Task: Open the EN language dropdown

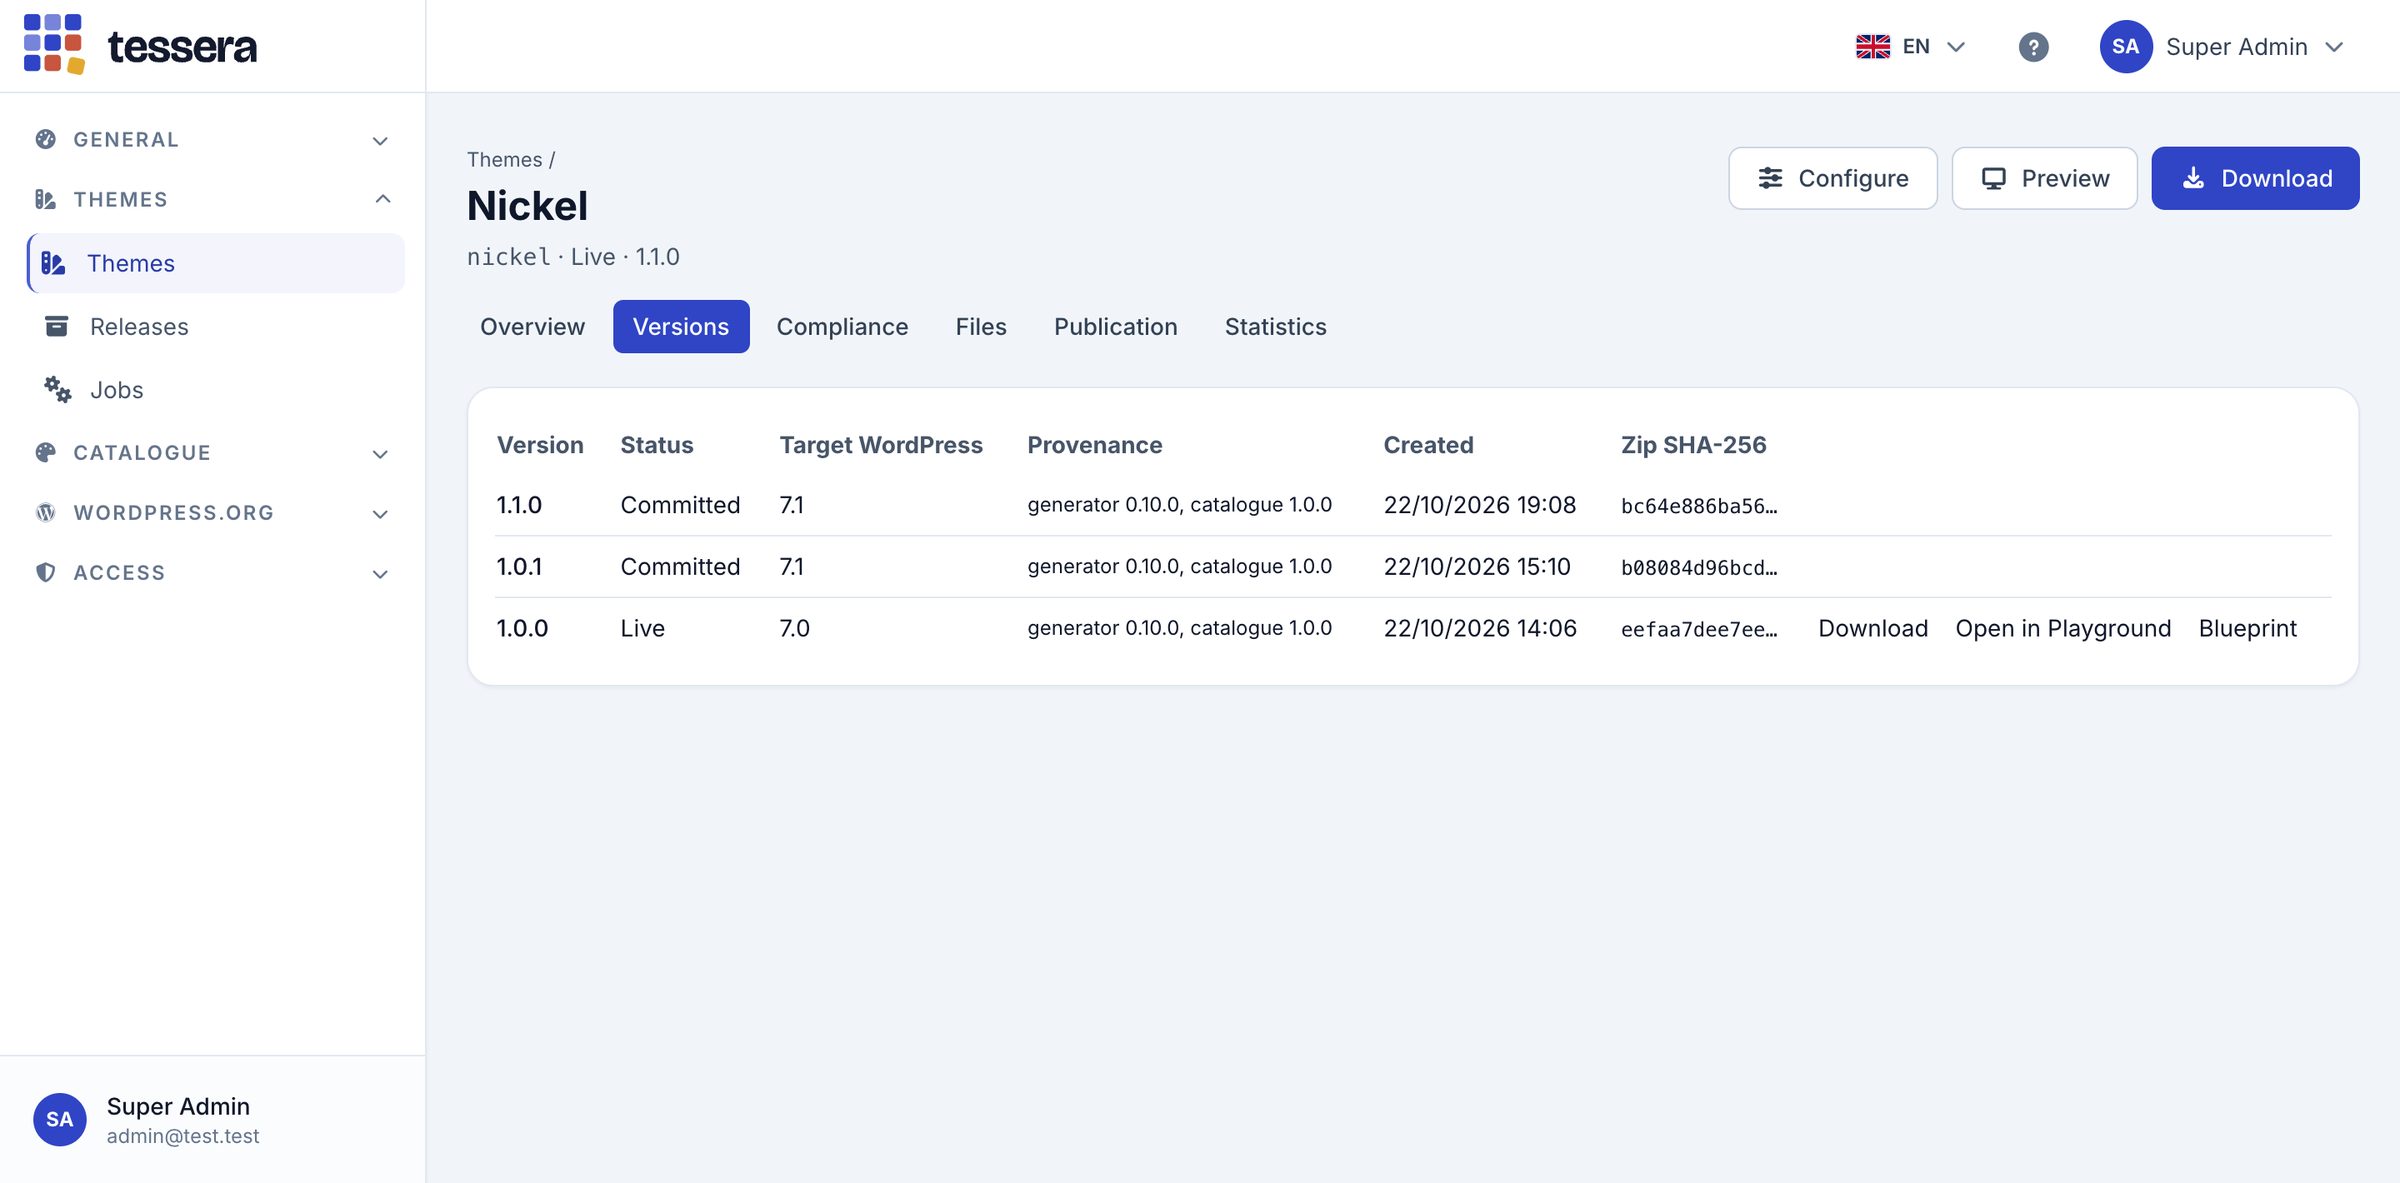Action: 1911,47
